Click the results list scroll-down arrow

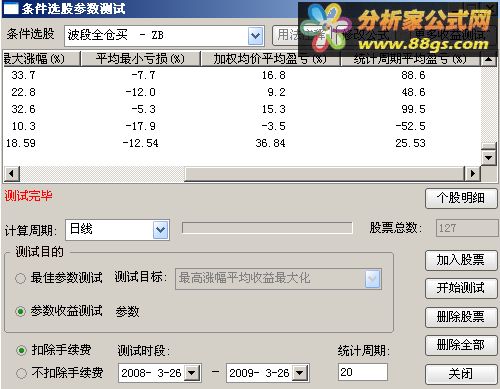[x=488, y=158]
